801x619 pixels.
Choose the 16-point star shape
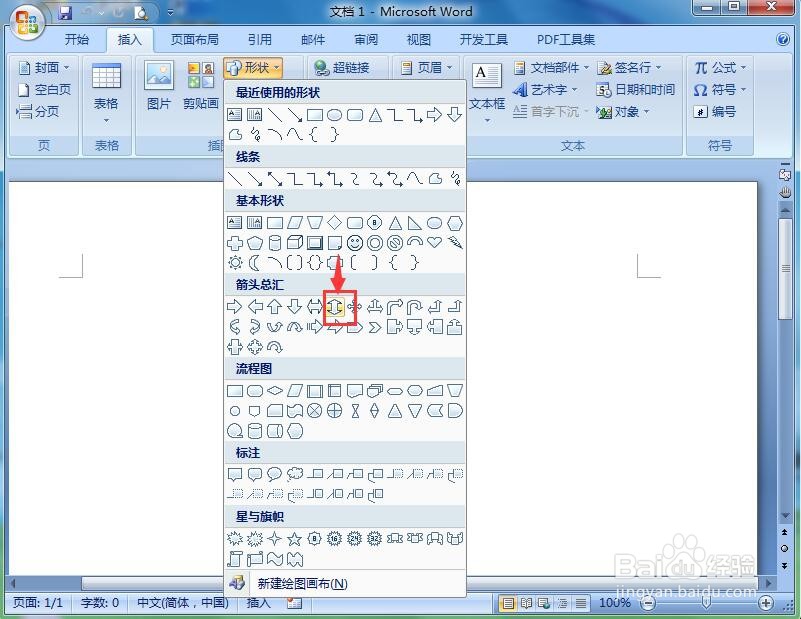tap(334, 538)
